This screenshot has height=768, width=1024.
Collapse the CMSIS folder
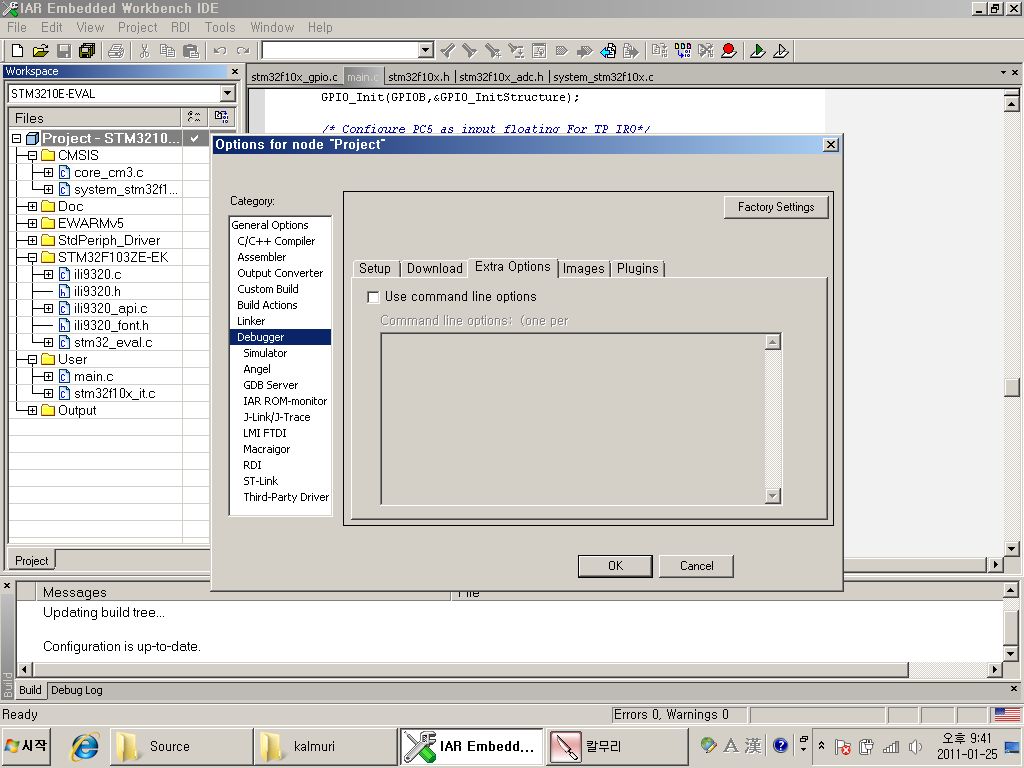(x=32, y=155)
